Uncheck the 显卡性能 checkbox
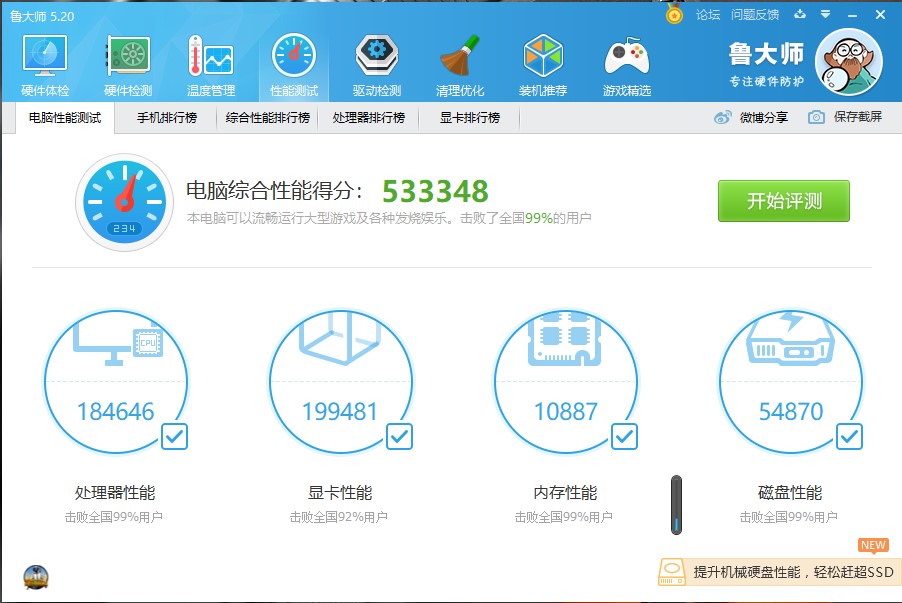This screenshot has height=603, width=902. pyautogui.click(x=399, y=437)
